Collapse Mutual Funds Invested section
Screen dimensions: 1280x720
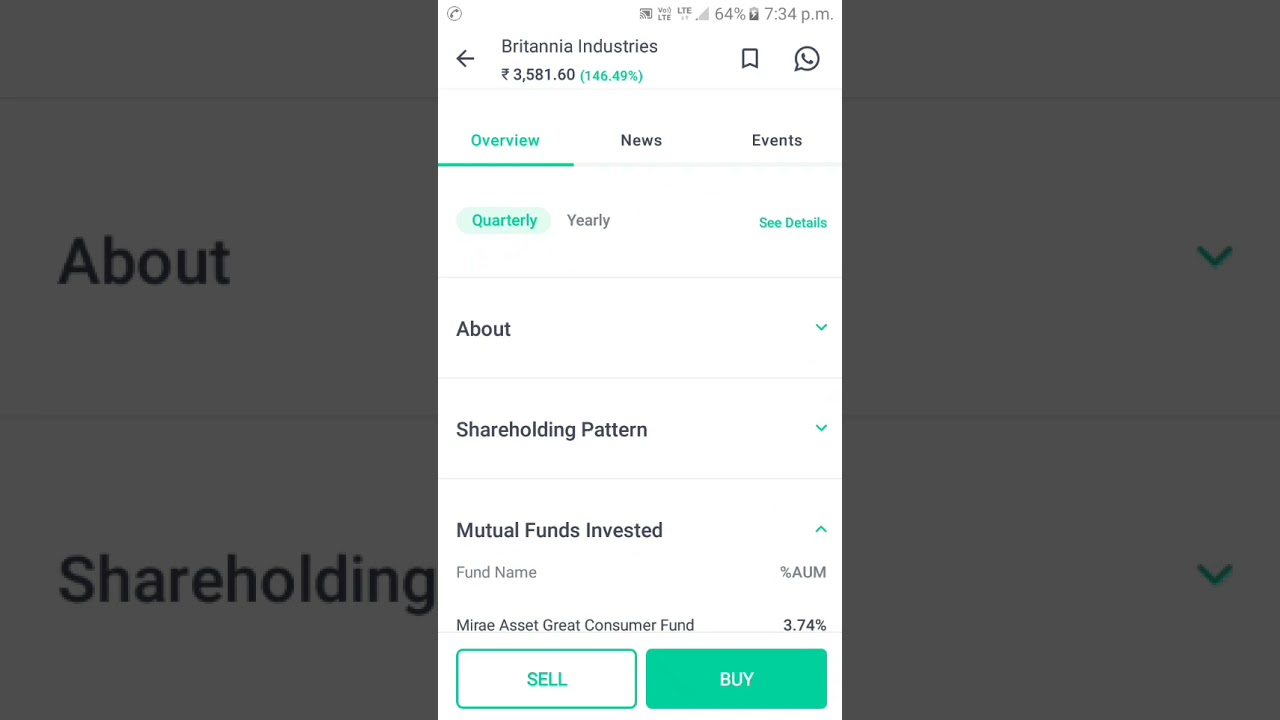(x=821, y=529)
